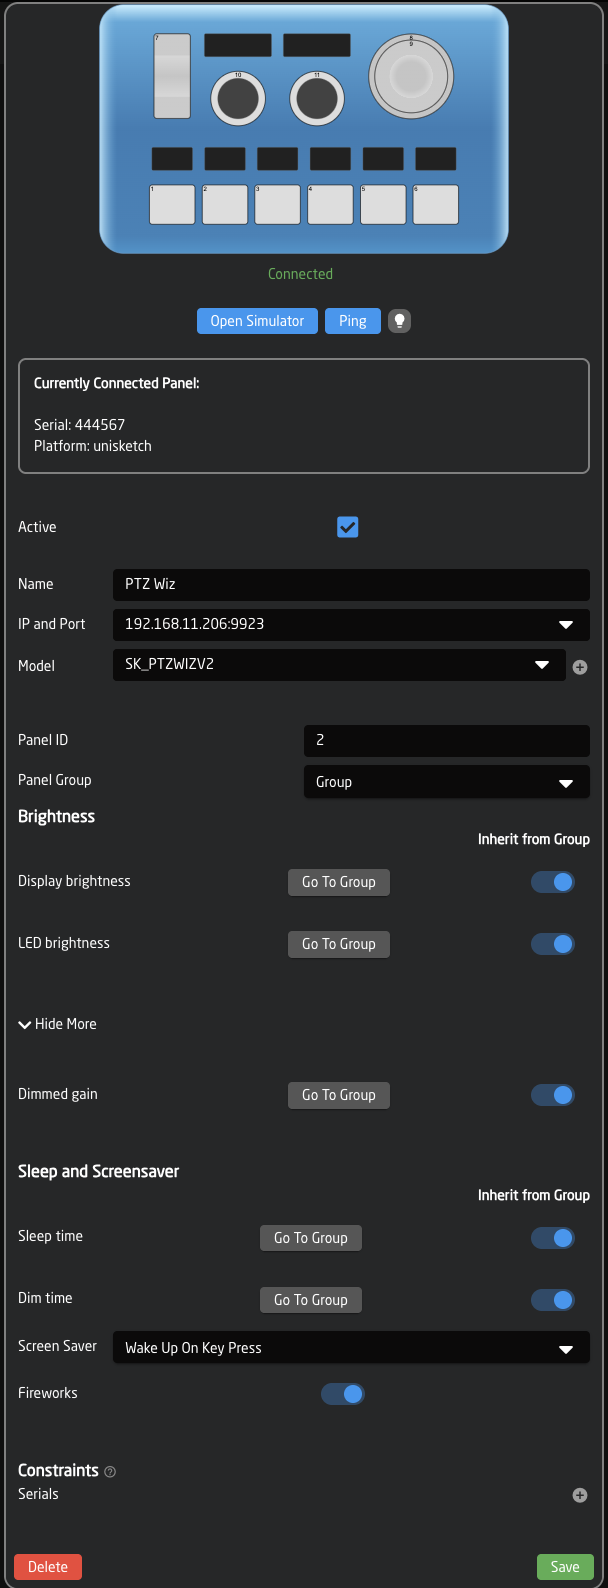Click the lightbulb icon next to Ping
Viewport: 608px width, 1588px height.
(x=399, y=321)
